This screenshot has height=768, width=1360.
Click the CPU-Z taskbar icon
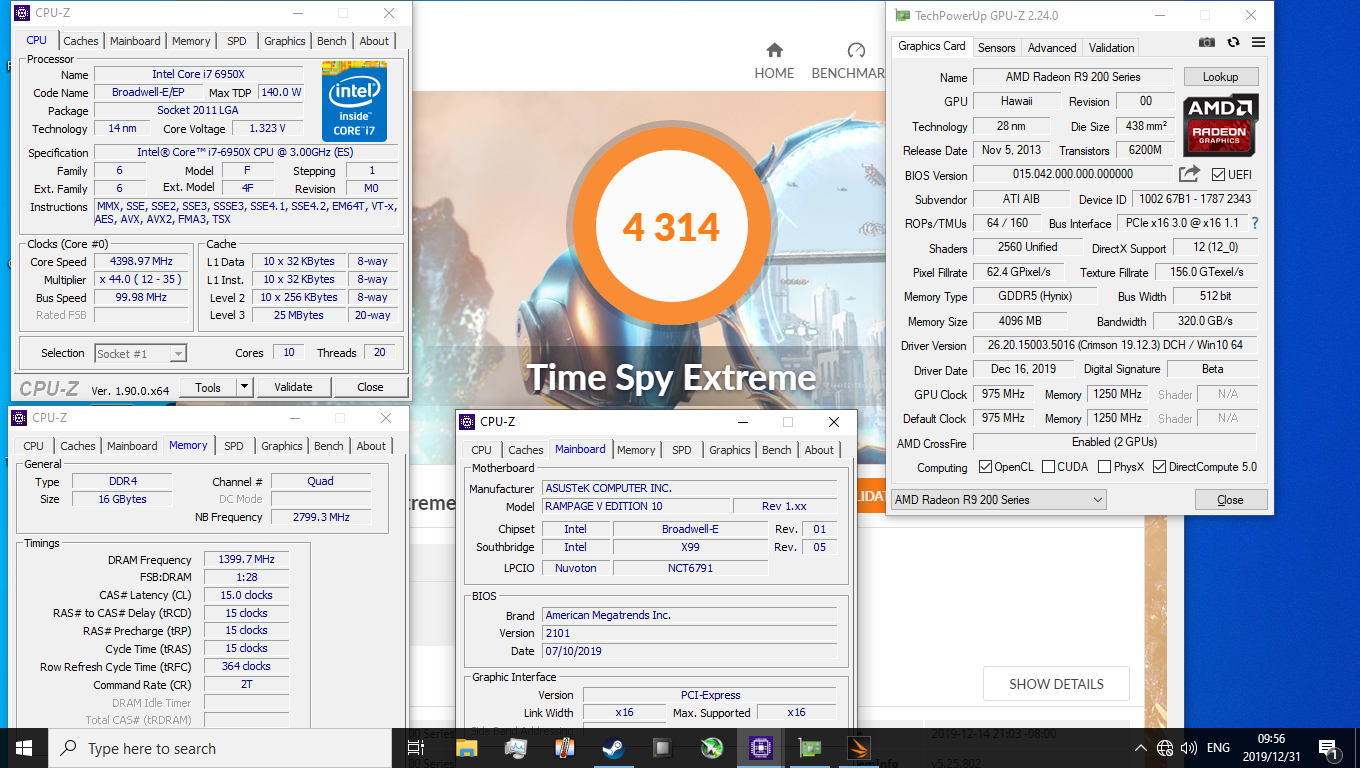click(759, 748)
